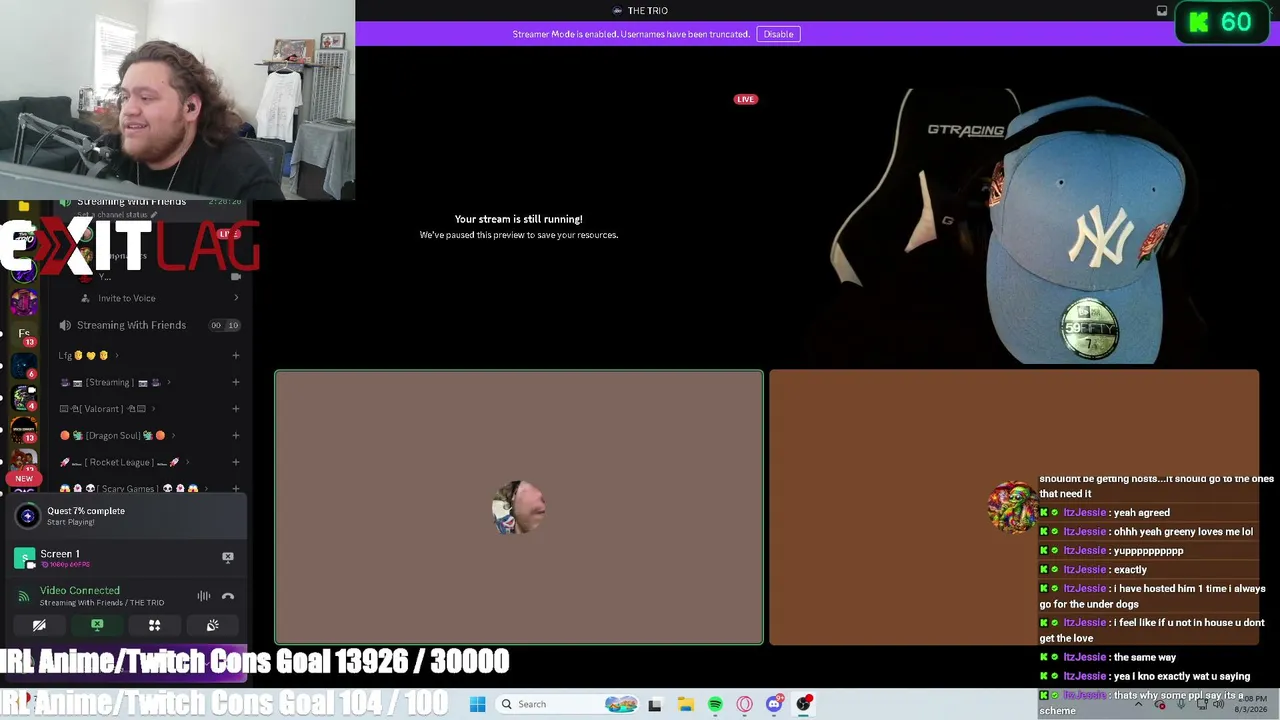This screenshot has width=1280, height=720.
Task: Click the blue Yankees cap stream preview
Action: coord(1014,226)
